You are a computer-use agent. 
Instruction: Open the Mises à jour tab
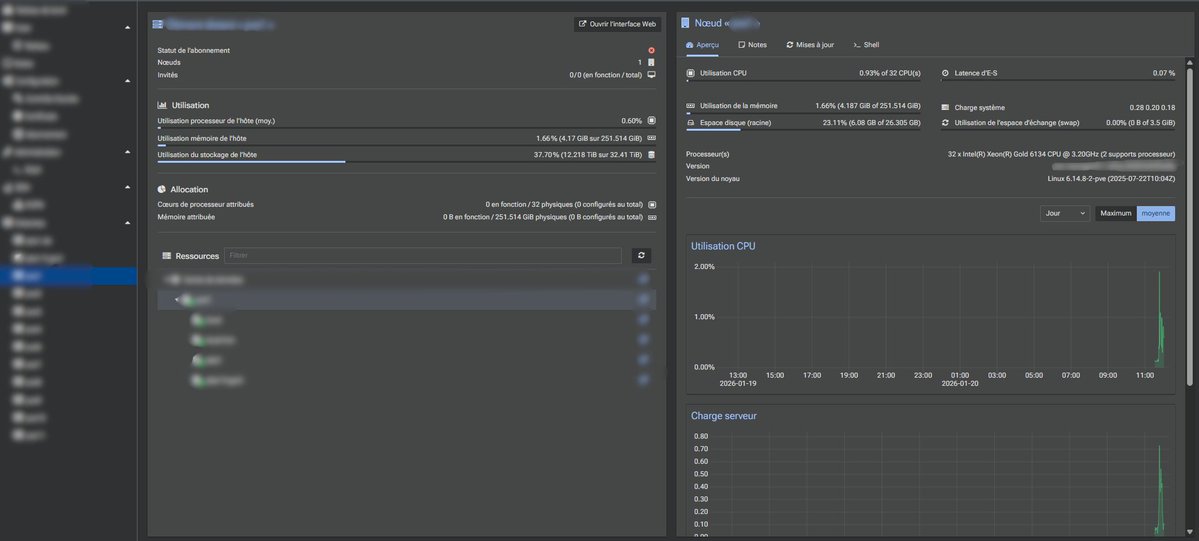tap(810, 45)
